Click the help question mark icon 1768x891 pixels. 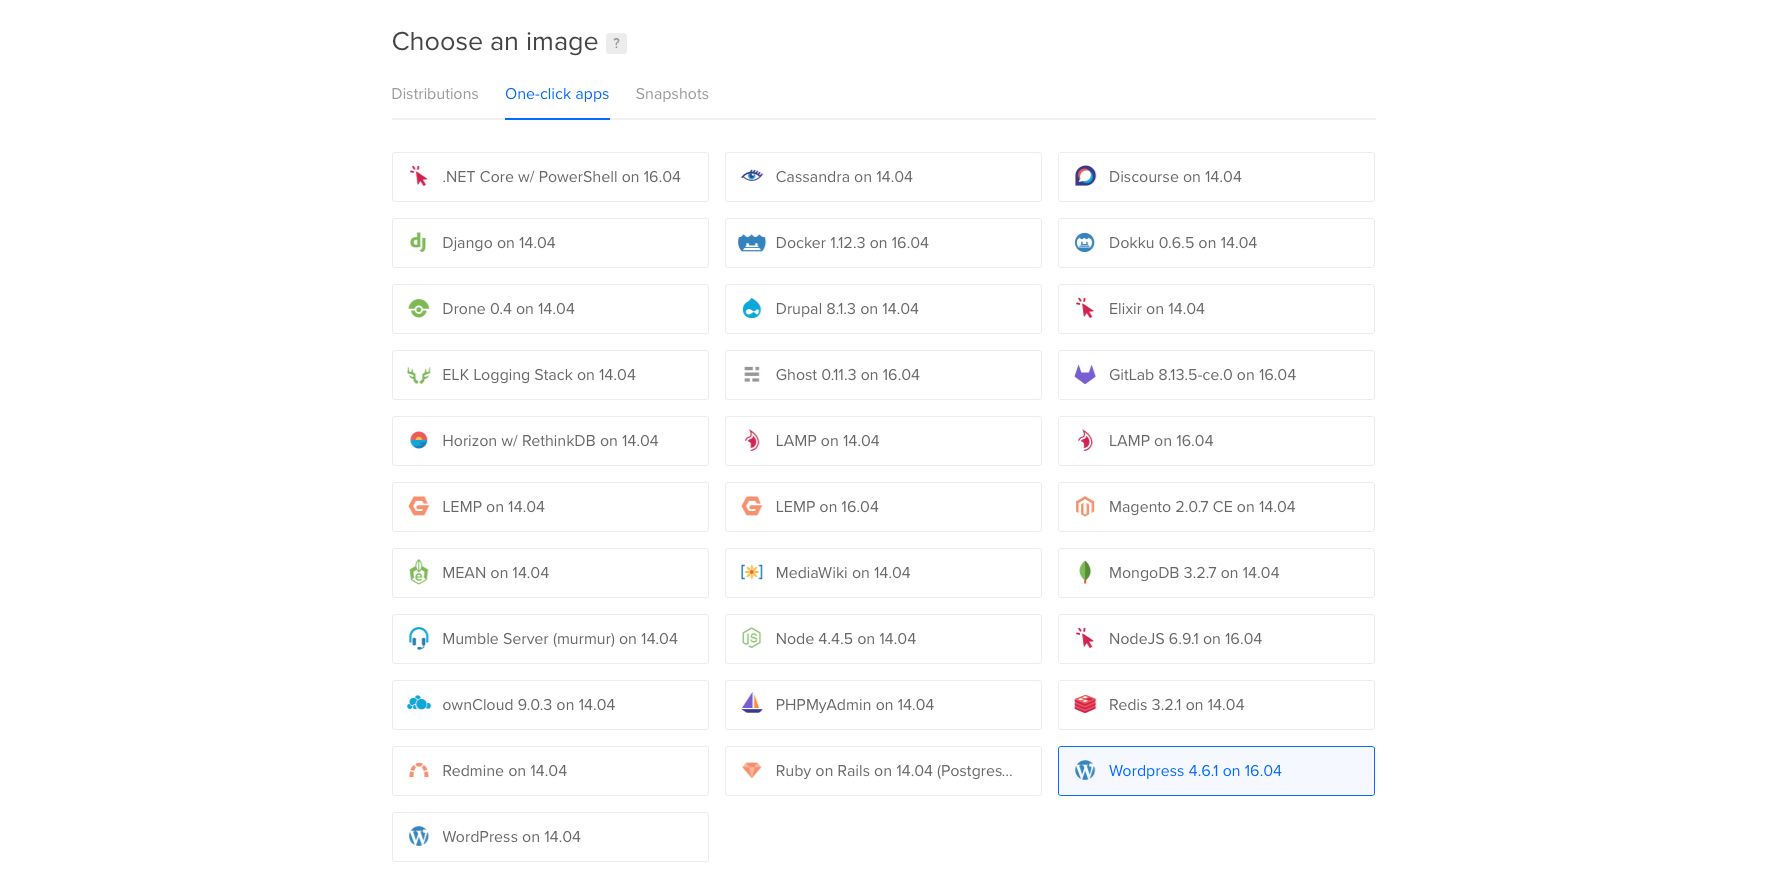pyautogui.click(x=616, y=43)
